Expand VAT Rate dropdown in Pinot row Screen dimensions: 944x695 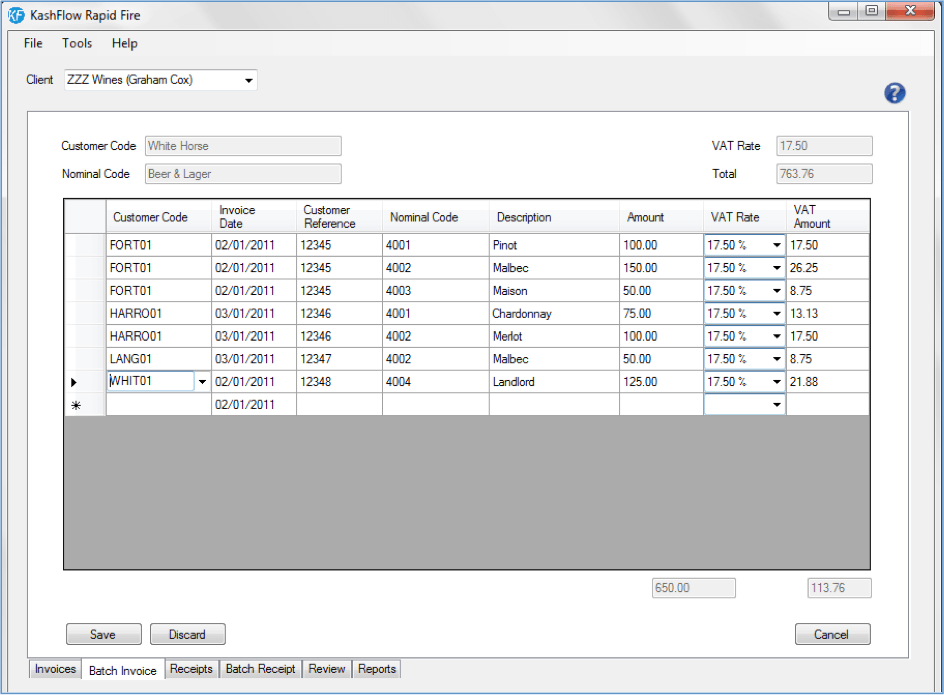coord(776,245)
